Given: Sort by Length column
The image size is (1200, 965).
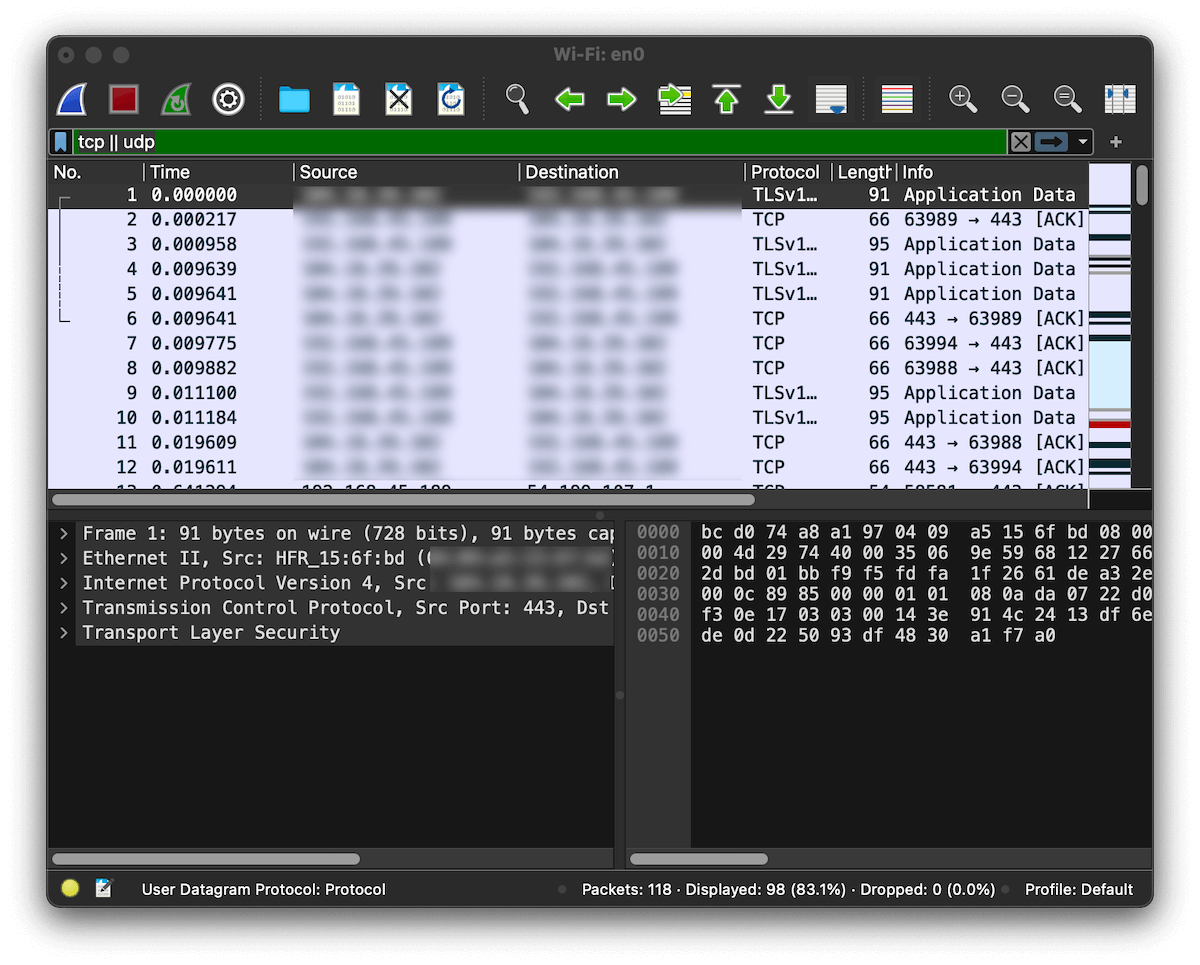Looking at the screenshot, I should [864, 172].
